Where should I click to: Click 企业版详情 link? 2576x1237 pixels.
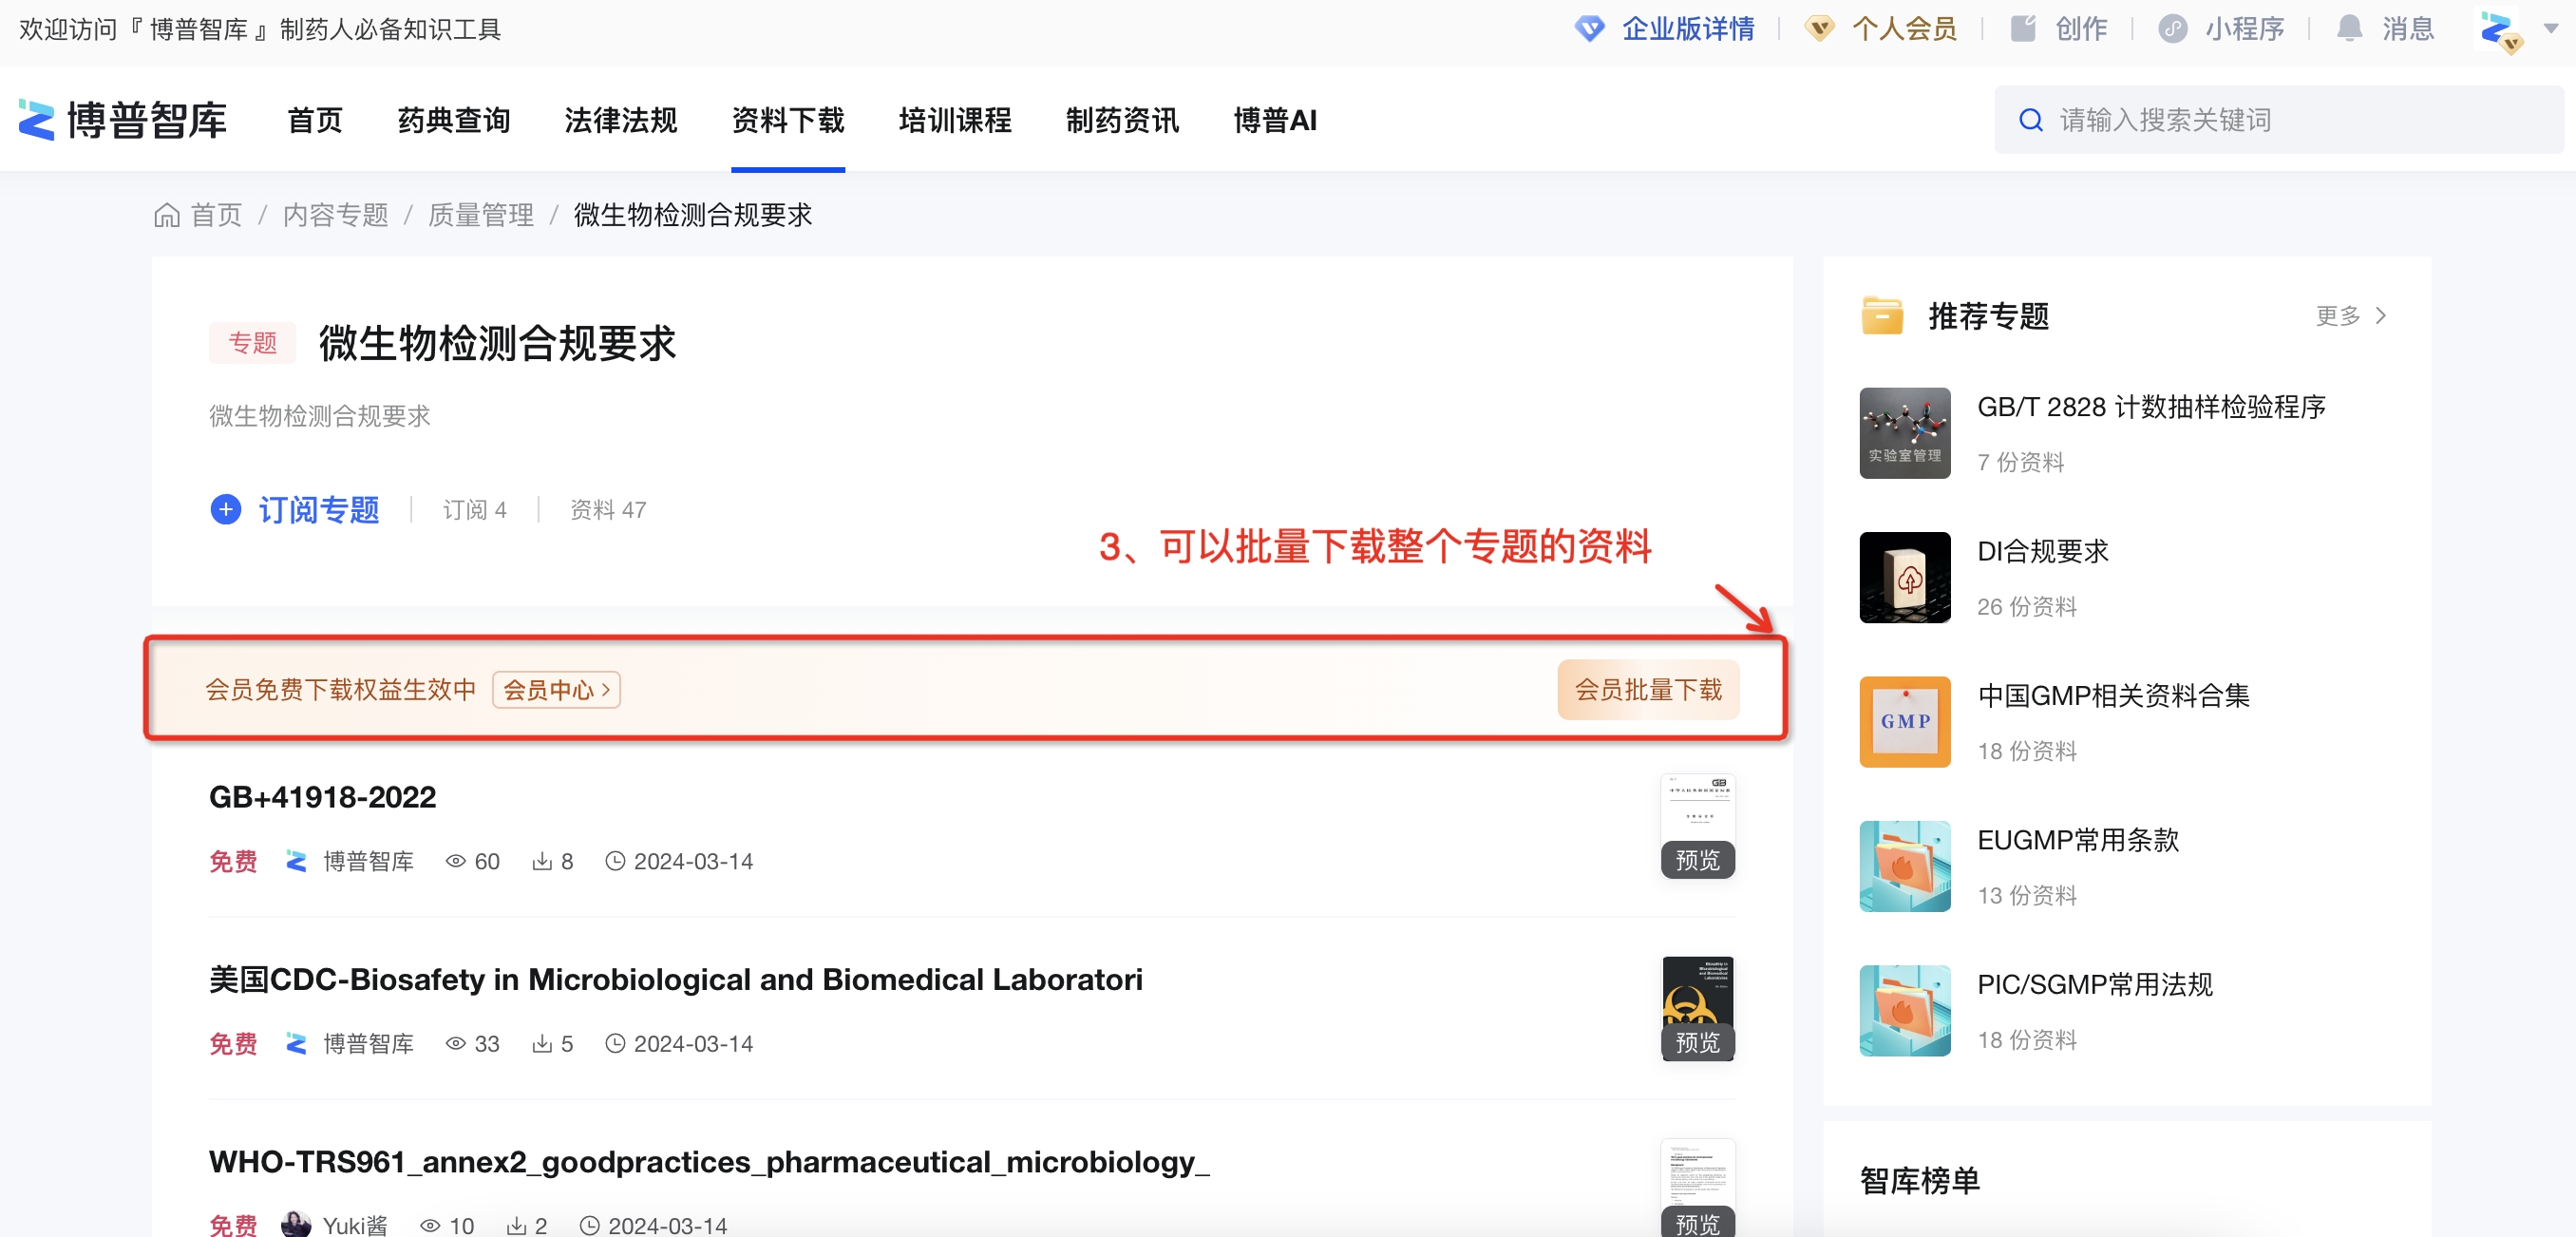(x=1688, y=28)
